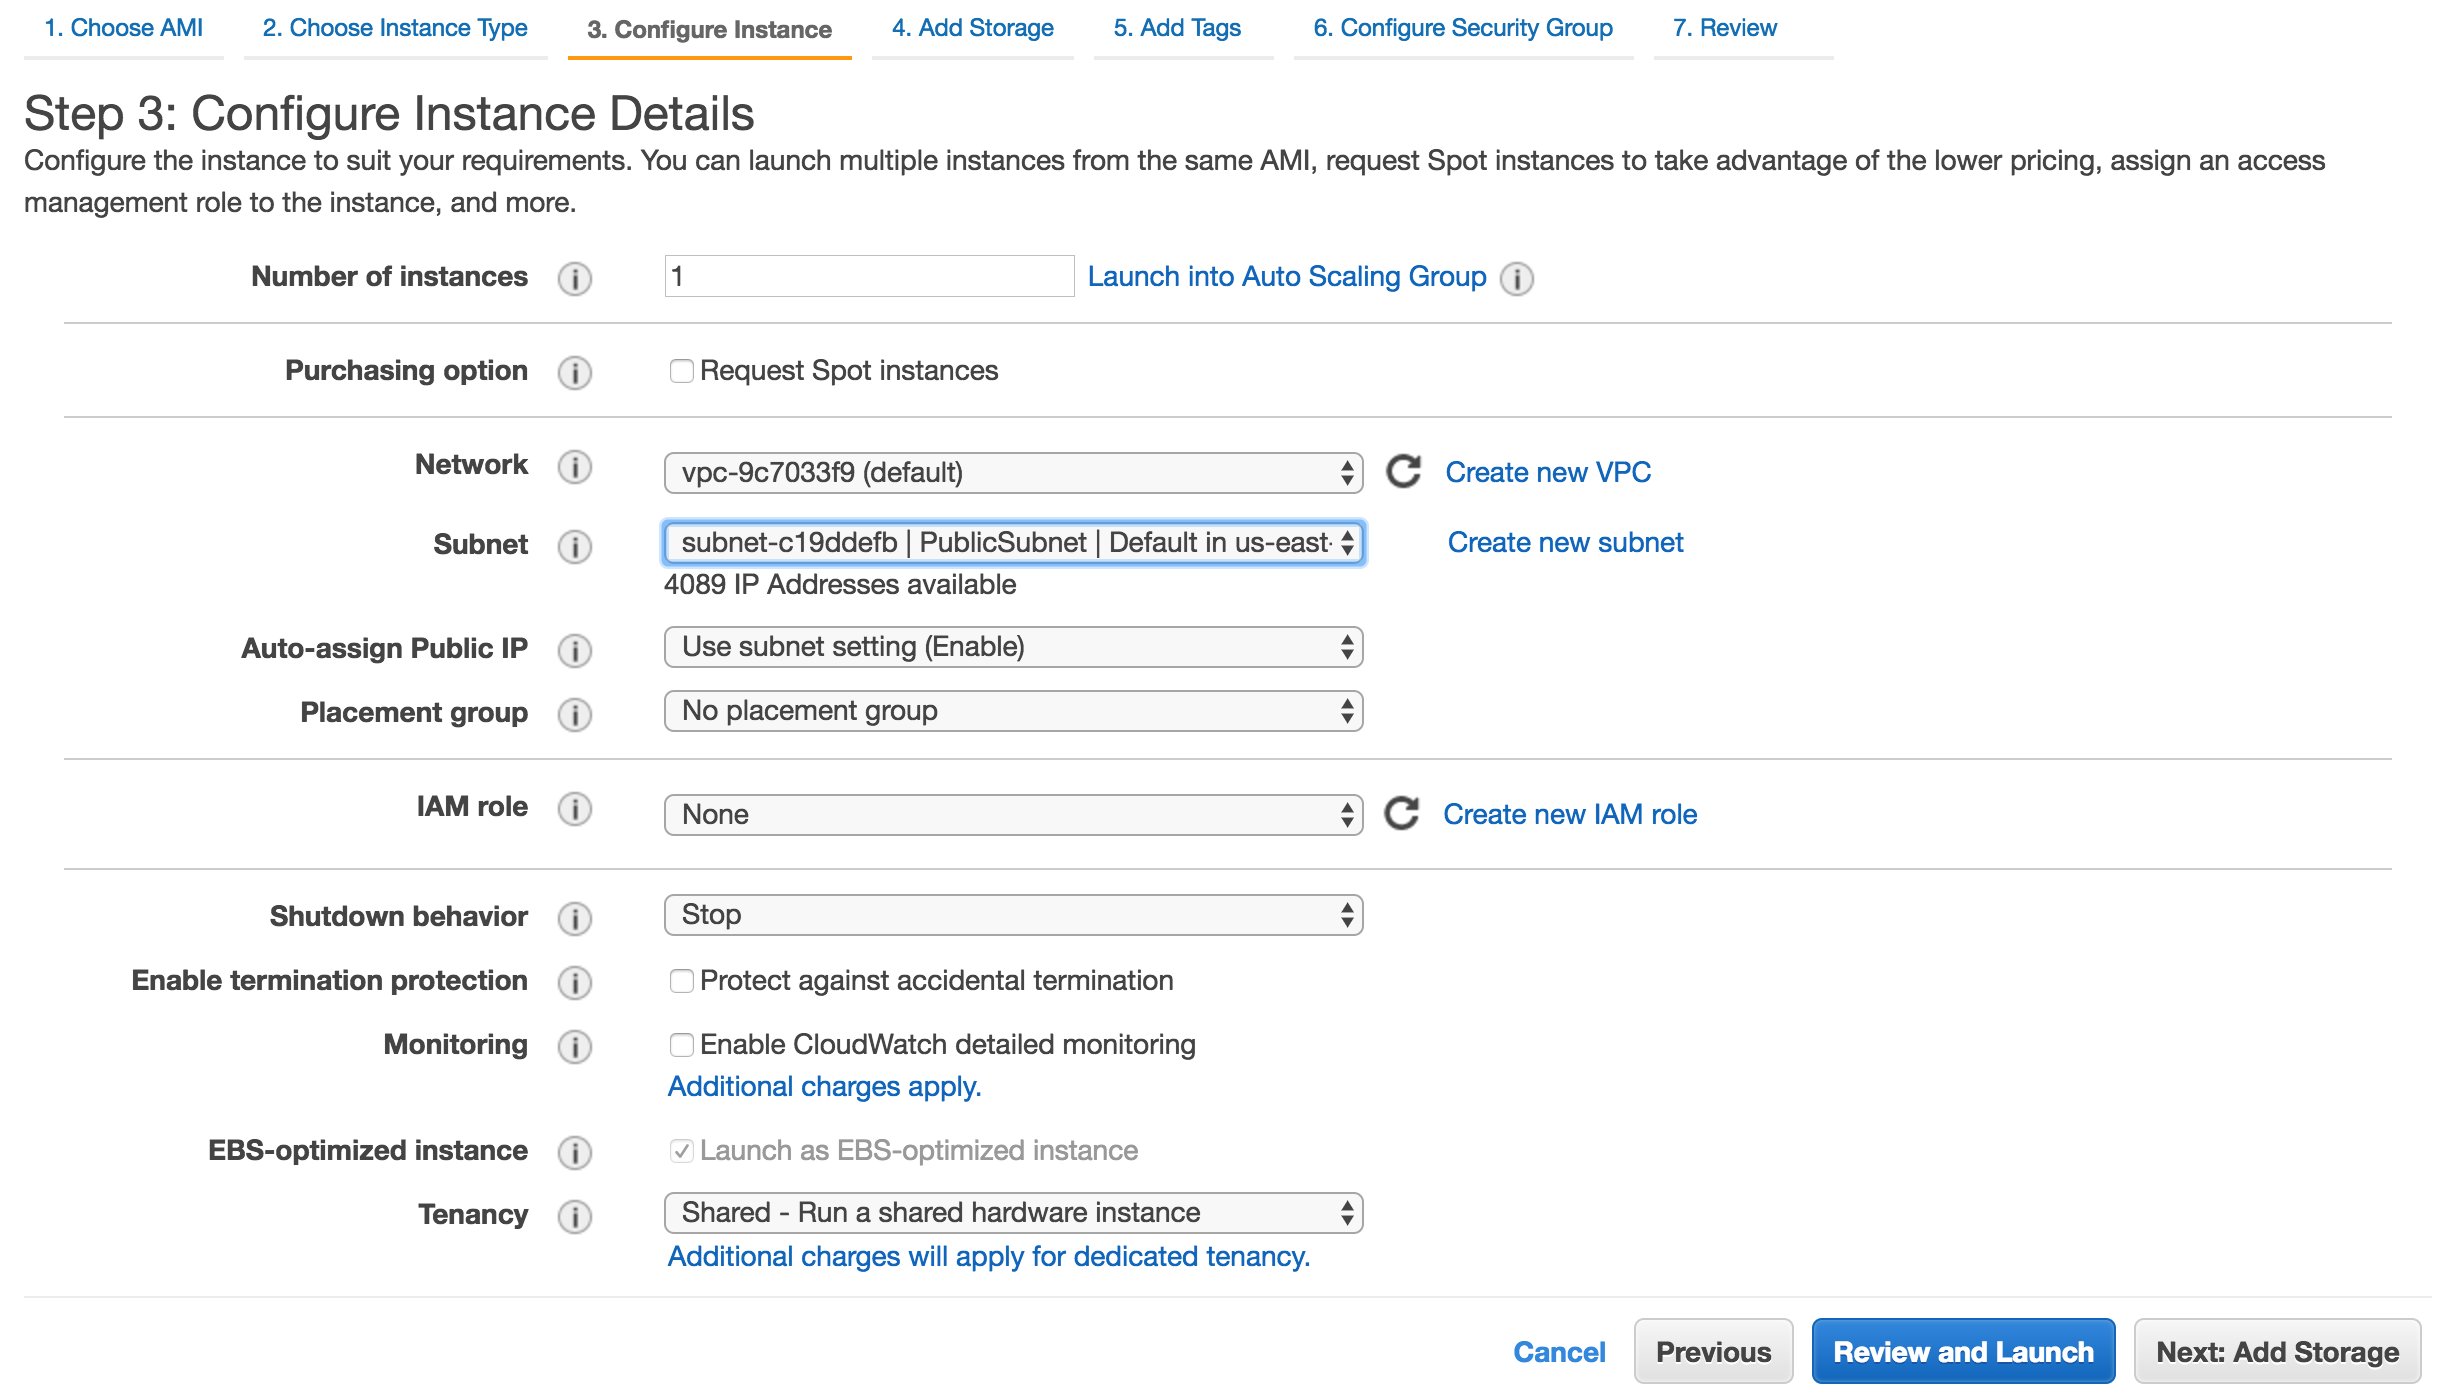Go to the 4. Add Storage tab
This screenshot has height=1394, width=2438.
[972, 28]
